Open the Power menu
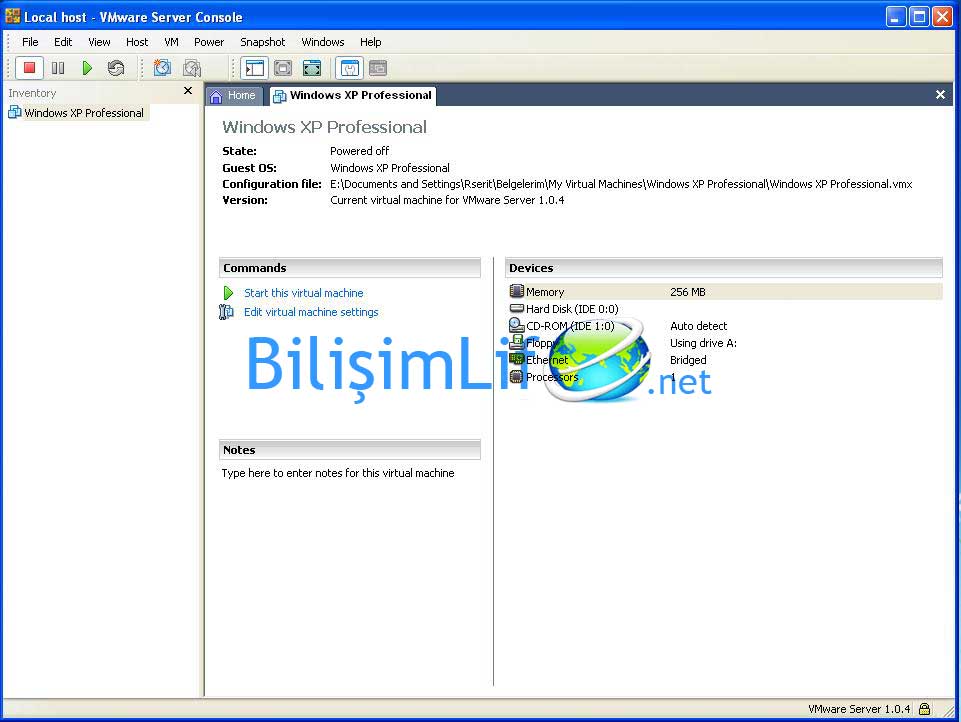Image resolution: width=961 pixels, height=722 pixels. coord(209,42)
